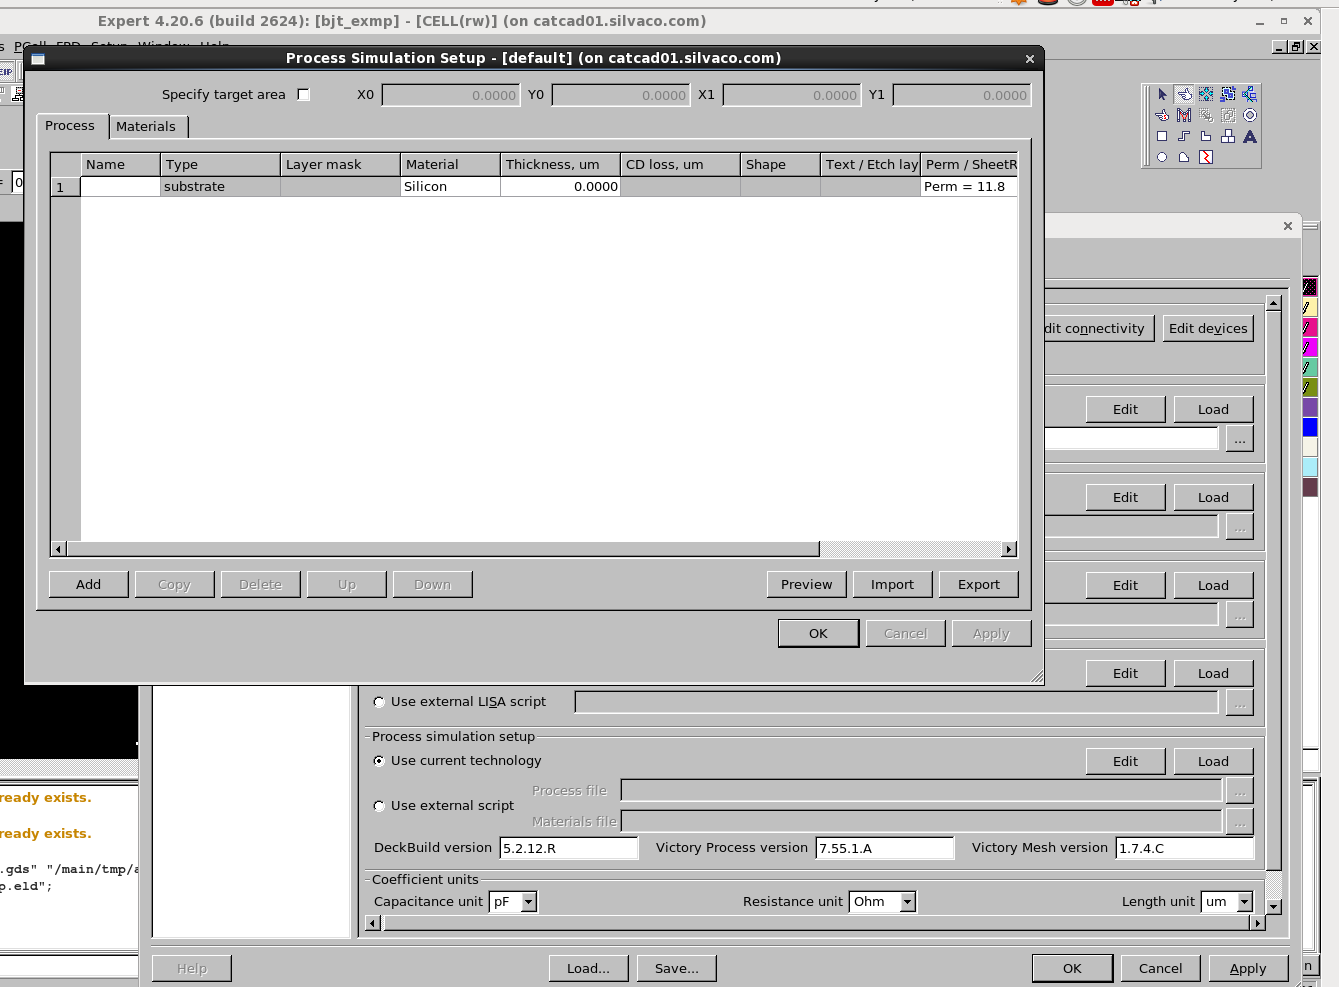Screen dimensions: 1339x987
Task: Pick the circle drawing tool
Action: (1162, 158)
